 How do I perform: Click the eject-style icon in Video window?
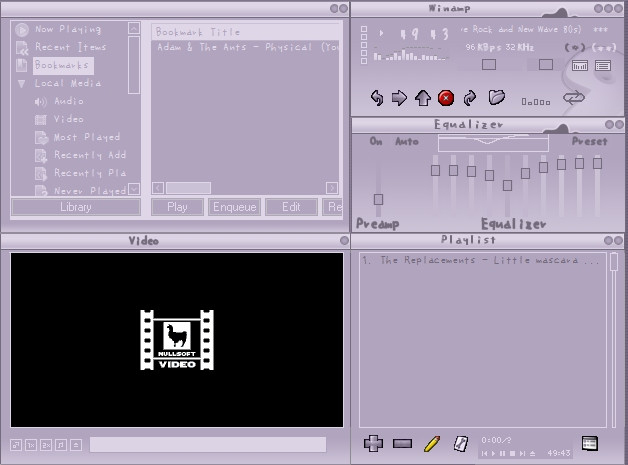click(x=76, y=445)
